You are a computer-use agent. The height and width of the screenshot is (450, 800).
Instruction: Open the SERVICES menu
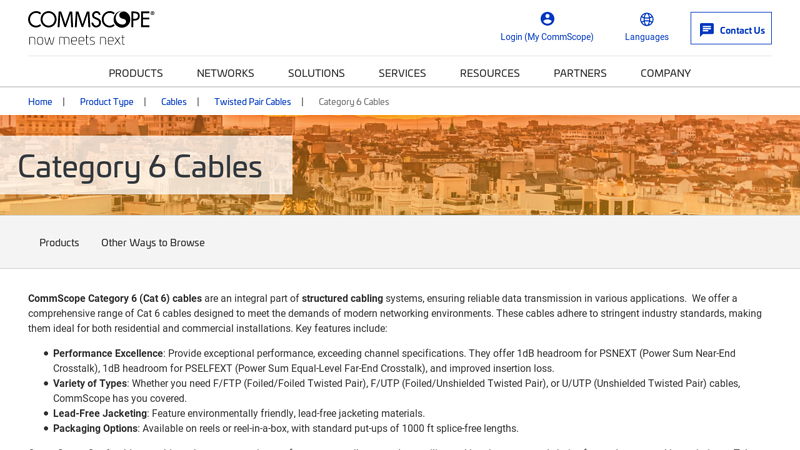pyautogui.click(x=402, y=73)
